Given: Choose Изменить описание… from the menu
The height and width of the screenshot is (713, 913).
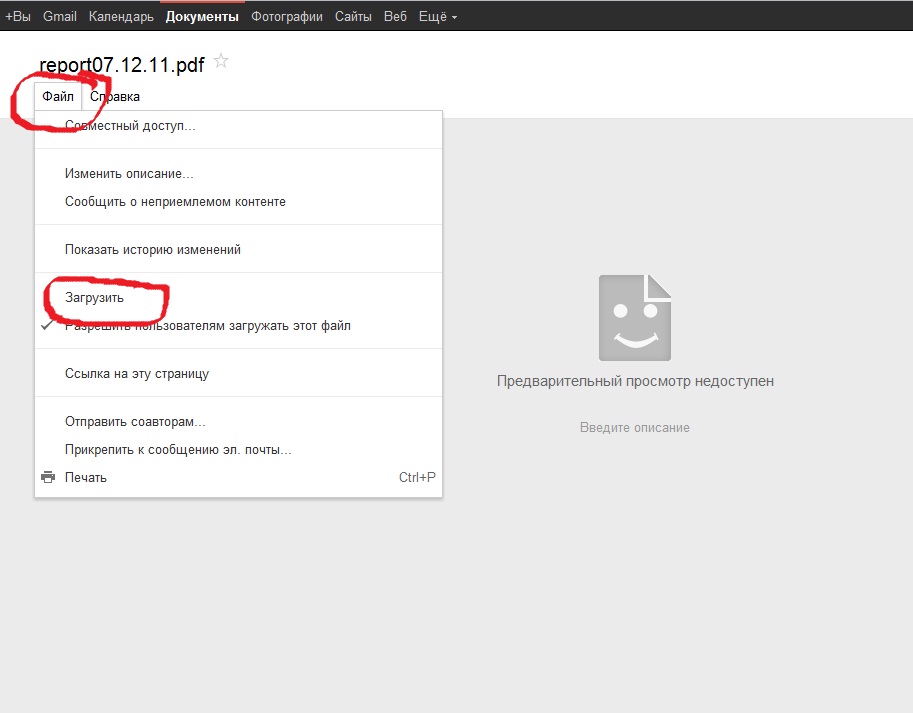Looking at the screenshot, I should [239, 174].
